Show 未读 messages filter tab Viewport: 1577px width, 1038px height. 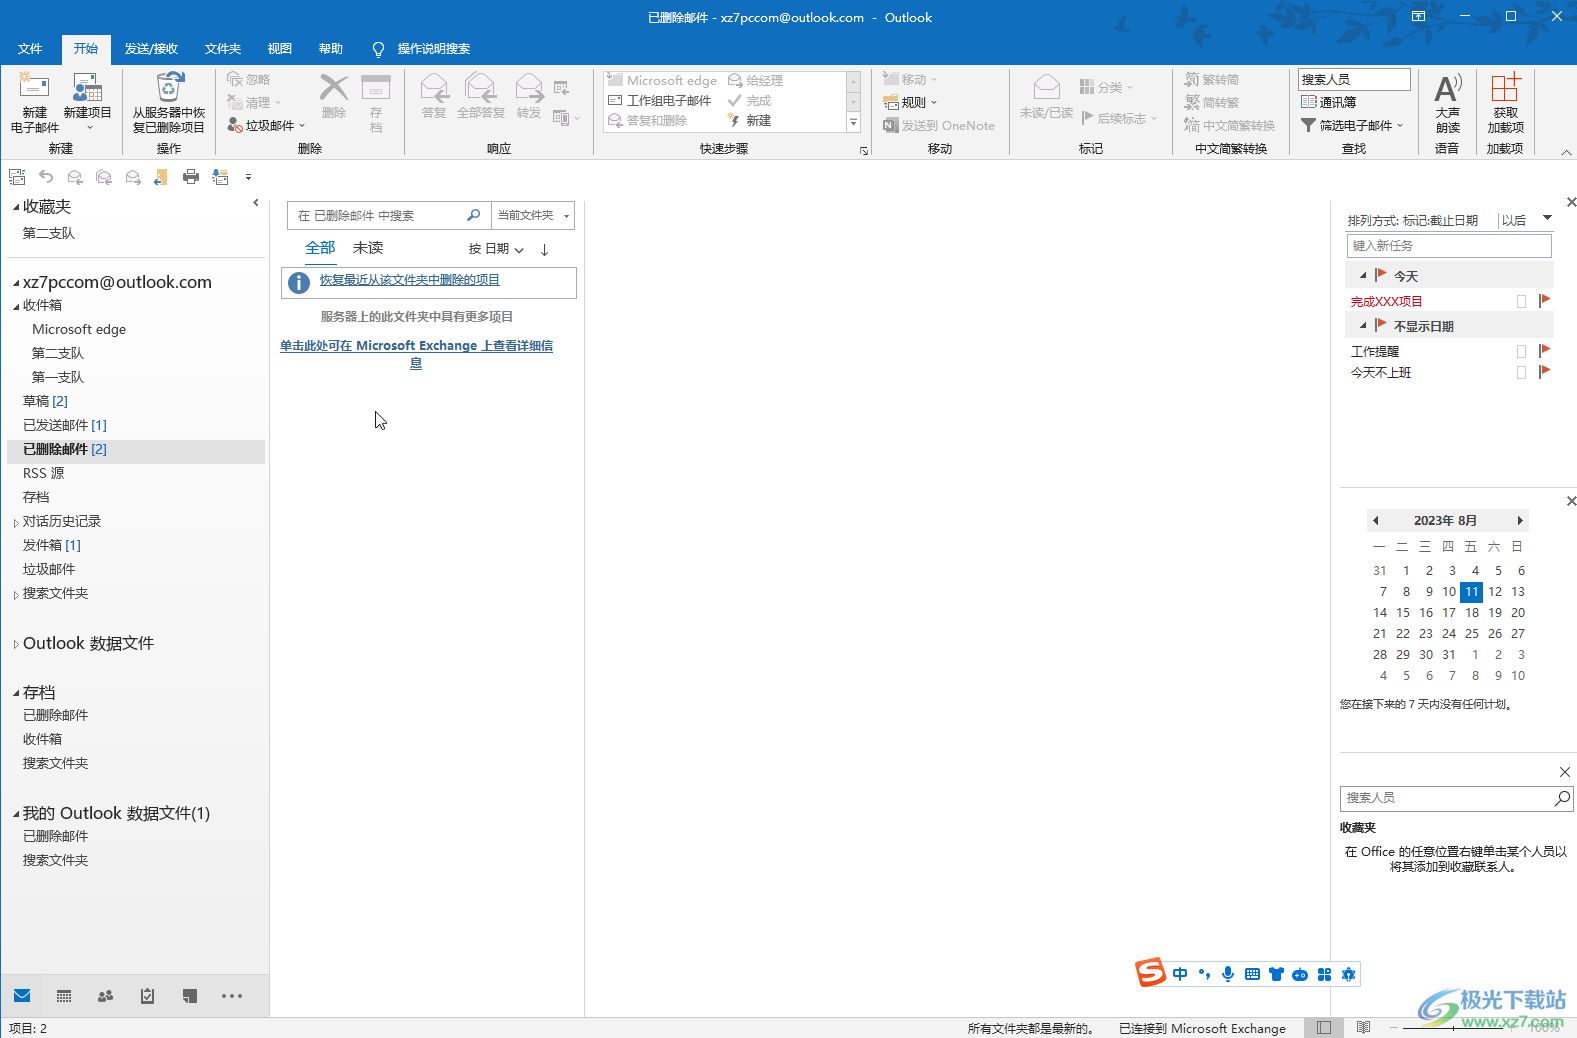coord(368,248)
